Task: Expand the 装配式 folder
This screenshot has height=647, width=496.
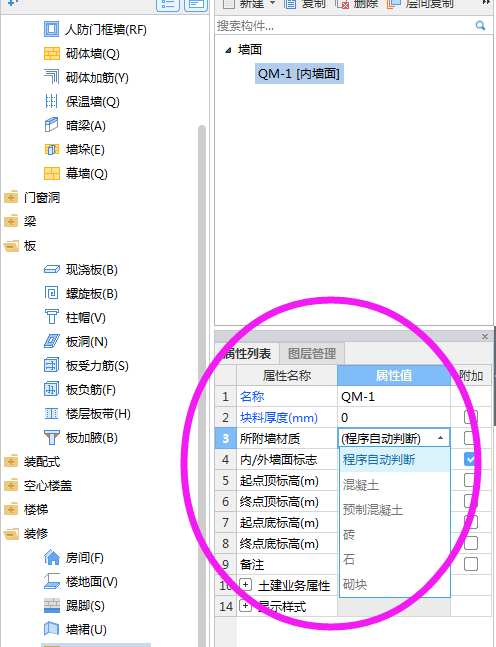Action: coord(11,461)
